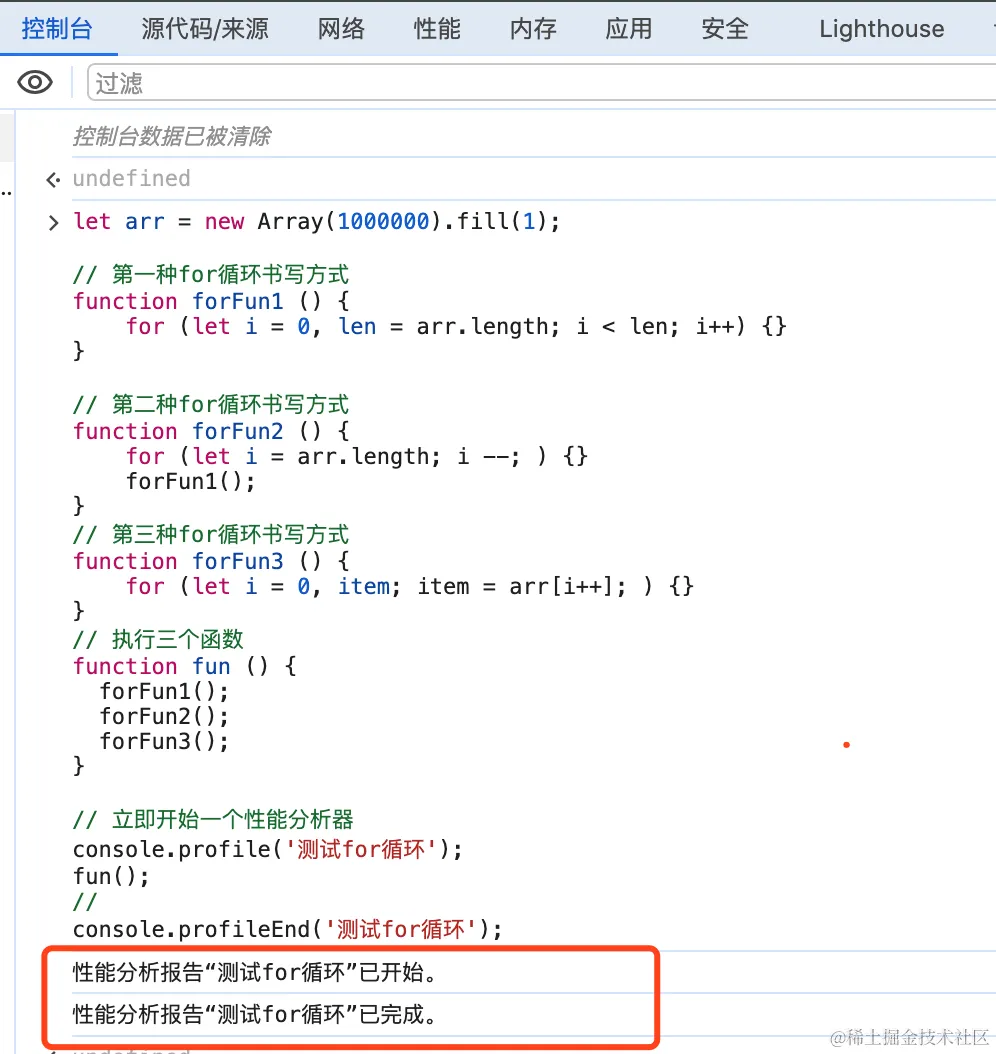Click the console.profileEnd code line

coord(287,929)
